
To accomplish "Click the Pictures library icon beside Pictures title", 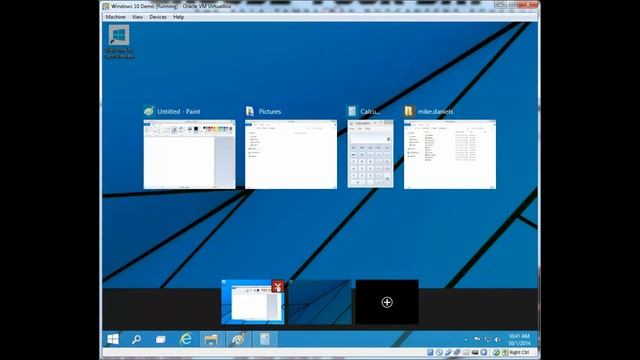I will pyautogui.click(x=250, y=111).
